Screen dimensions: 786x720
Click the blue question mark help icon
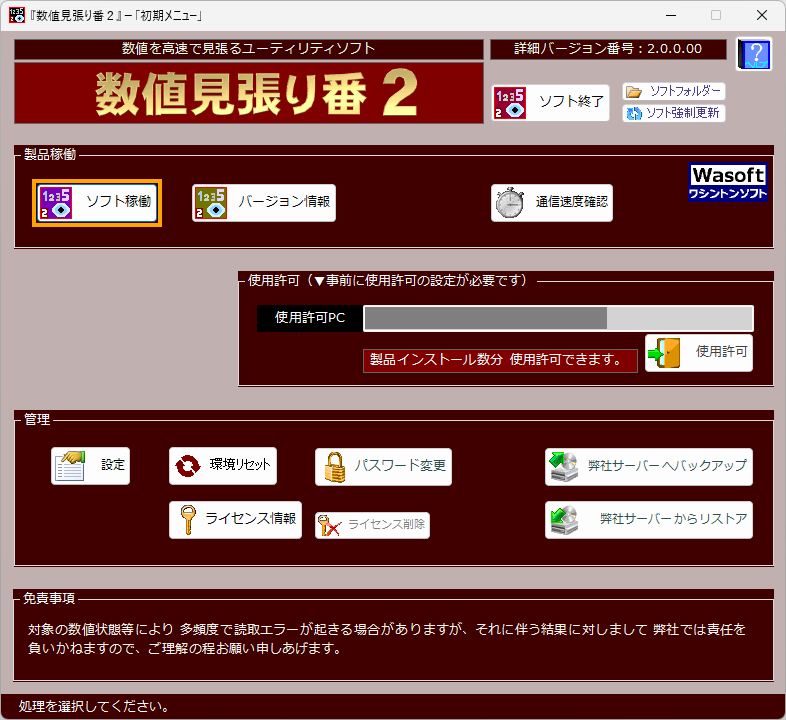(x=754, y=54)
